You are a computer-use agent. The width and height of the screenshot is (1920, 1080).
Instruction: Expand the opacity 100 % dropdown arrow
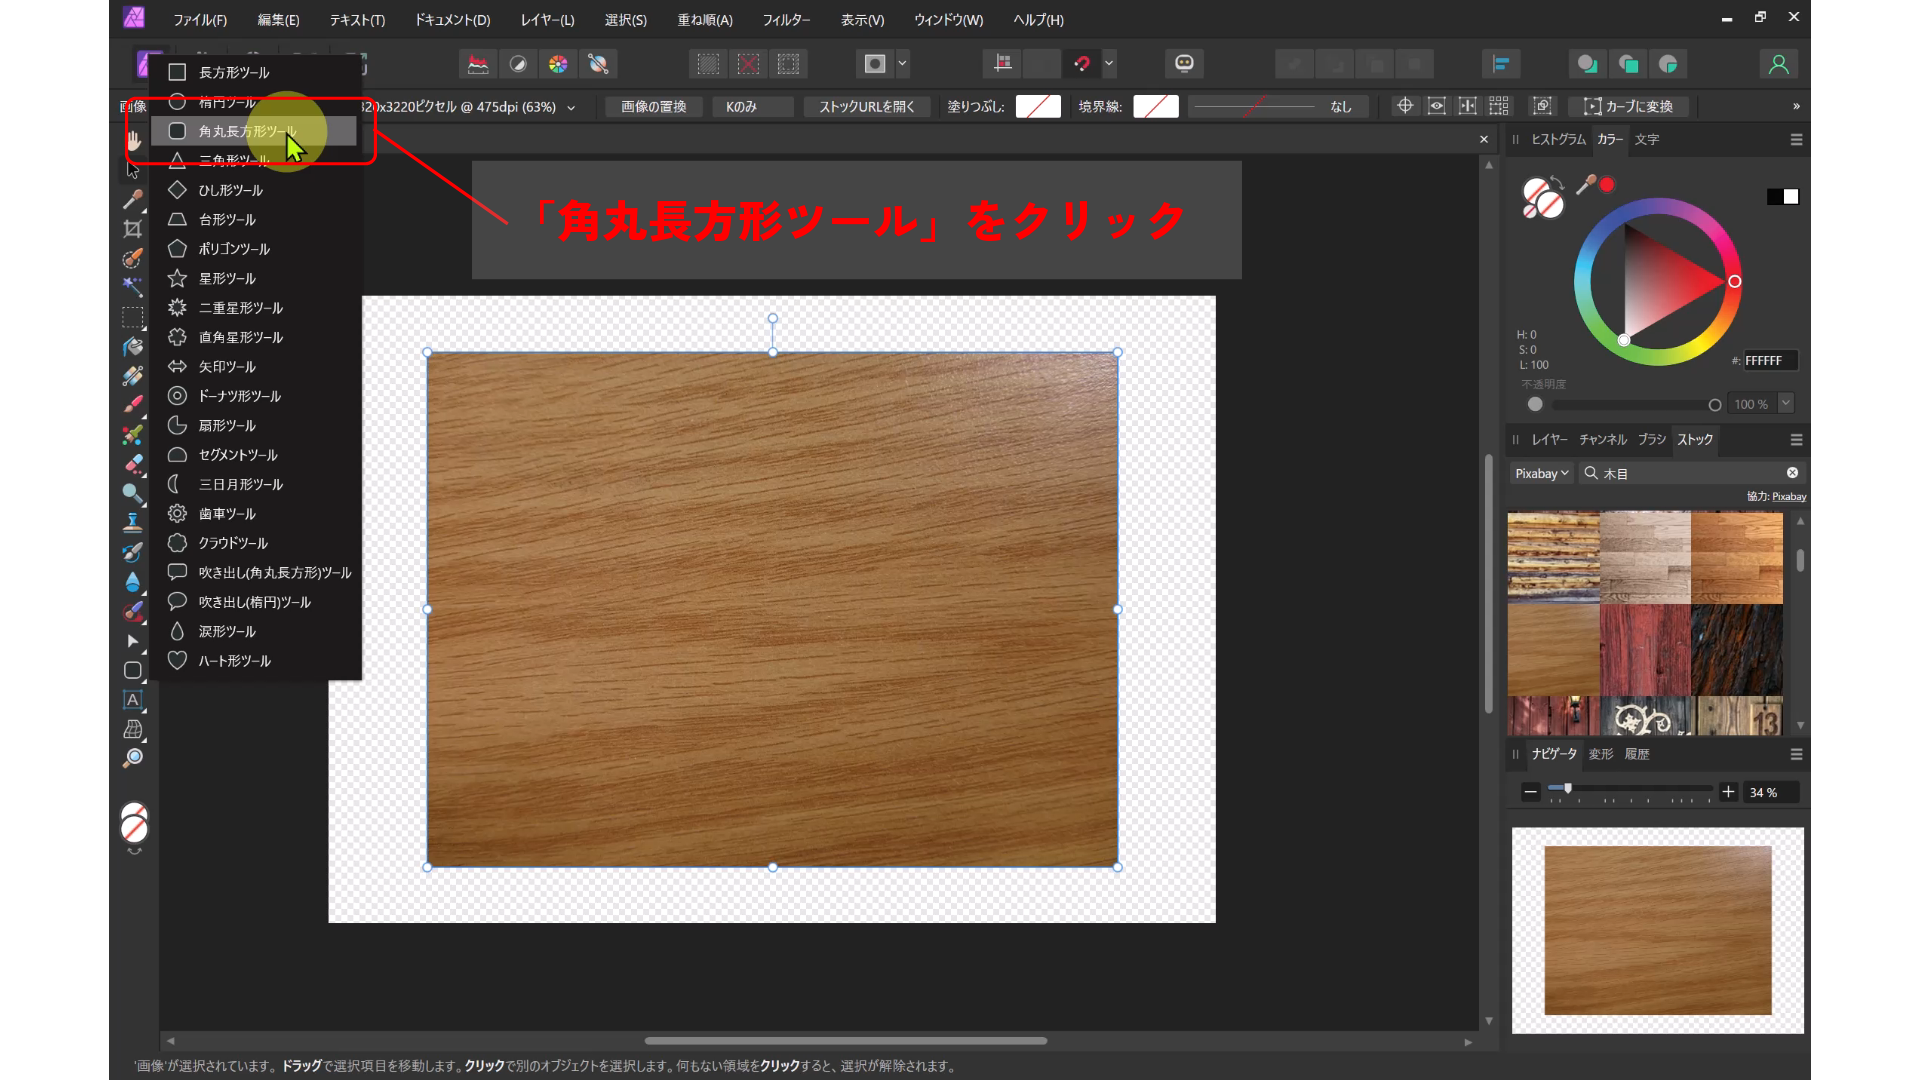1786,403
